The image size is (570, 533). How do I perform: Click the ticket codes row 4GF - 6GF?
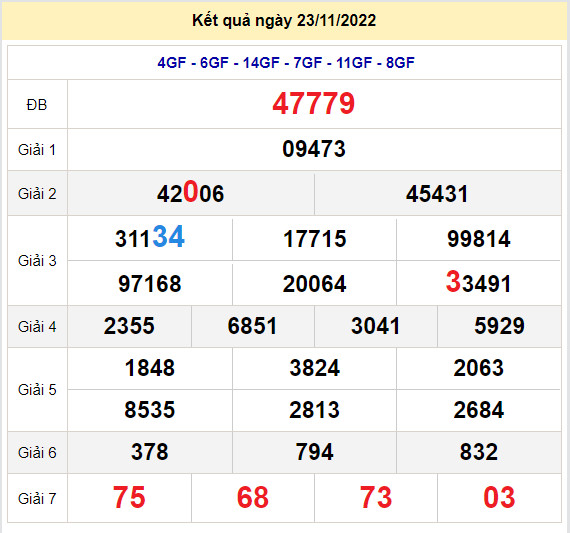pos(286,63)
